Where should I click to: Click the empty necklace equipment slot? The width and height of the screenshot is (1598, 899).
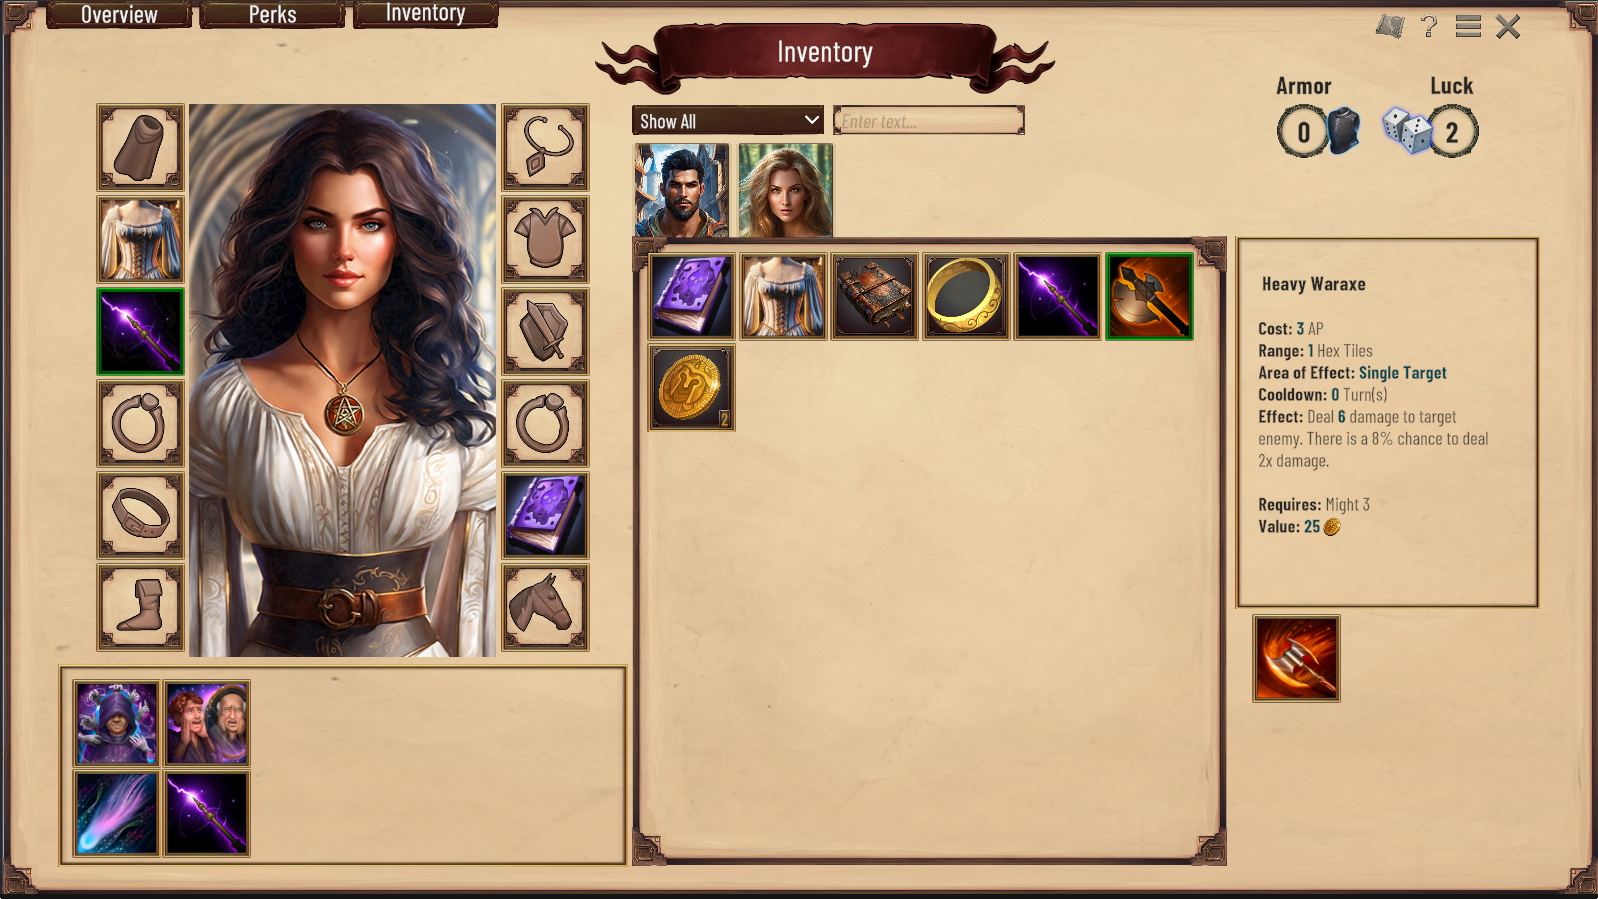click(545, 148)
